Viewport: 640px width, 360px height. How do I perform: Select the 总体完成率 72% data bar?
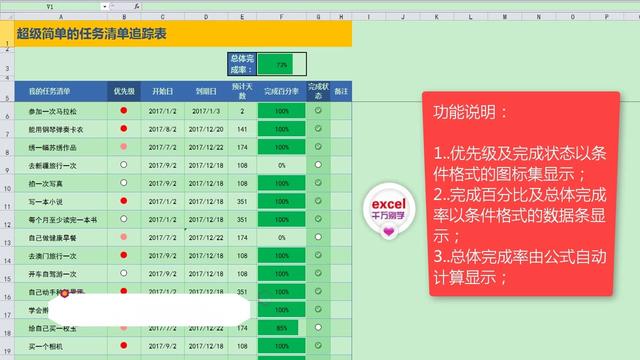tap(282, 64)
